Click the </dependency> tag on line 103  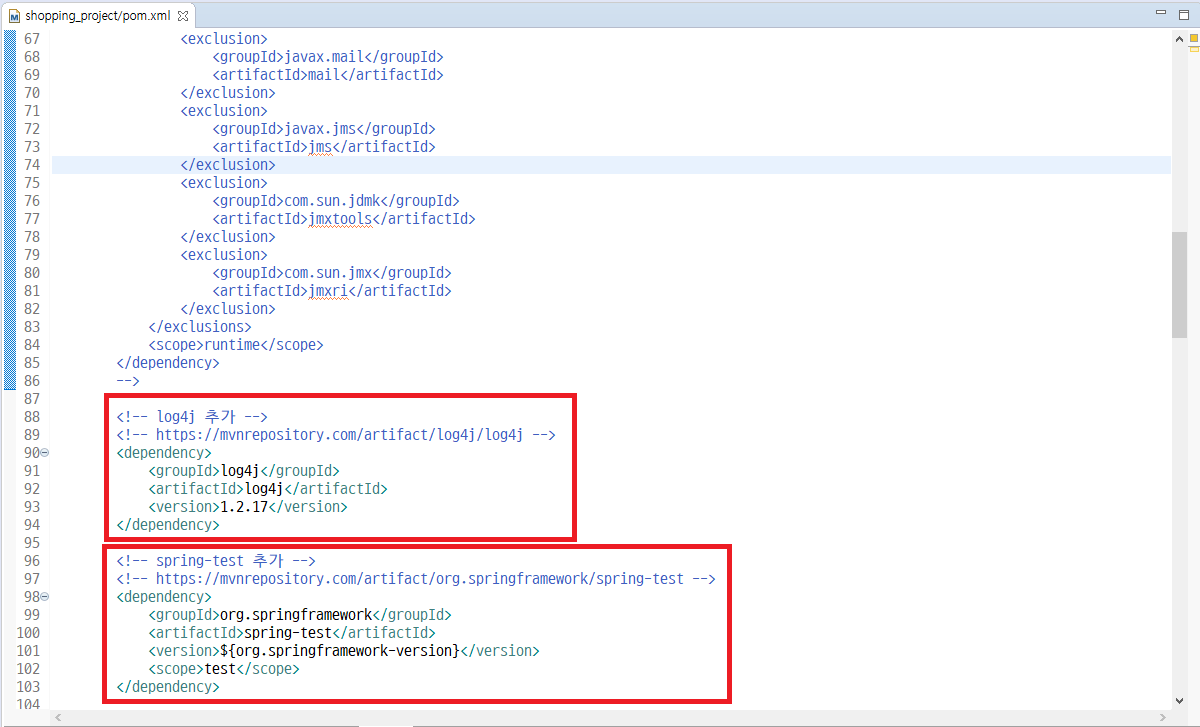click(x=168, y=687)
